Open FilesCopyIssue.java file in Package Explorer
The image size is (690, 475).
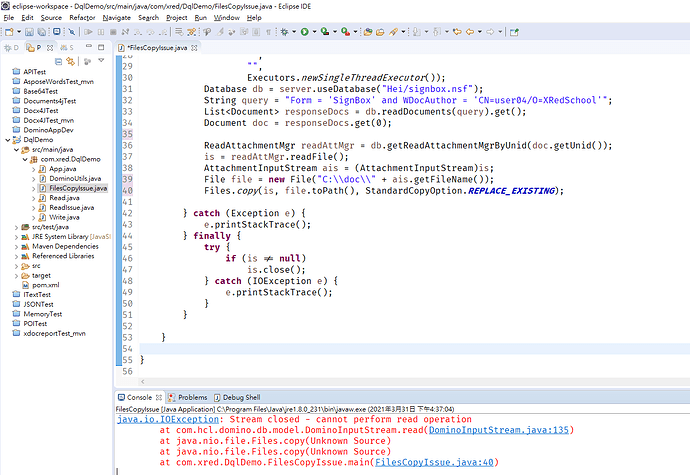[78, 189]
